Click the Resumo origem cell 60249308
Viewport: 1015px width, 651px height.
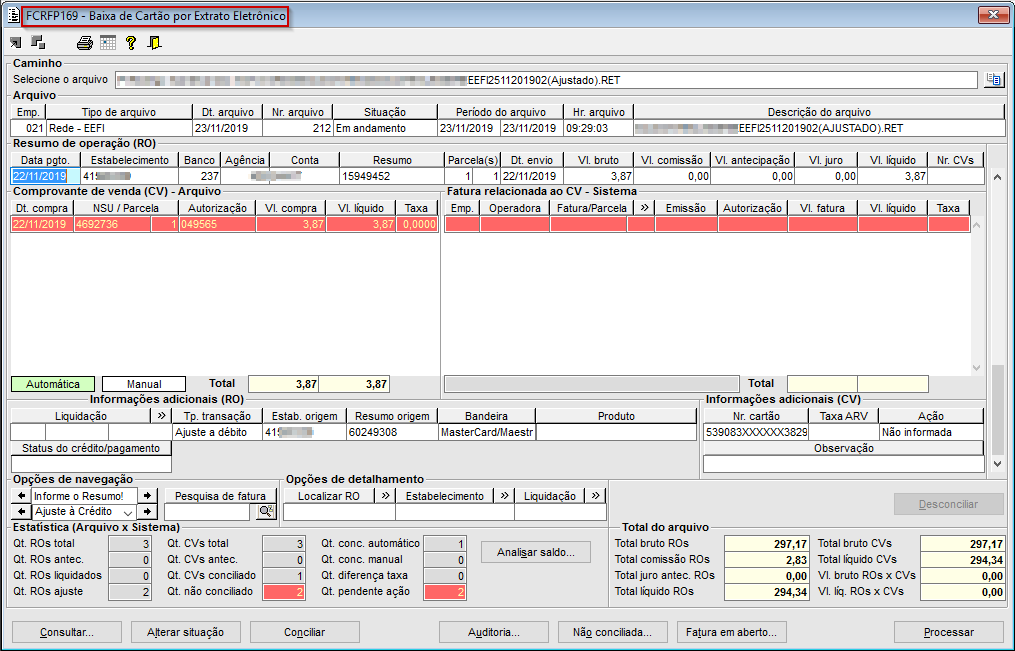tap(392, 432)
